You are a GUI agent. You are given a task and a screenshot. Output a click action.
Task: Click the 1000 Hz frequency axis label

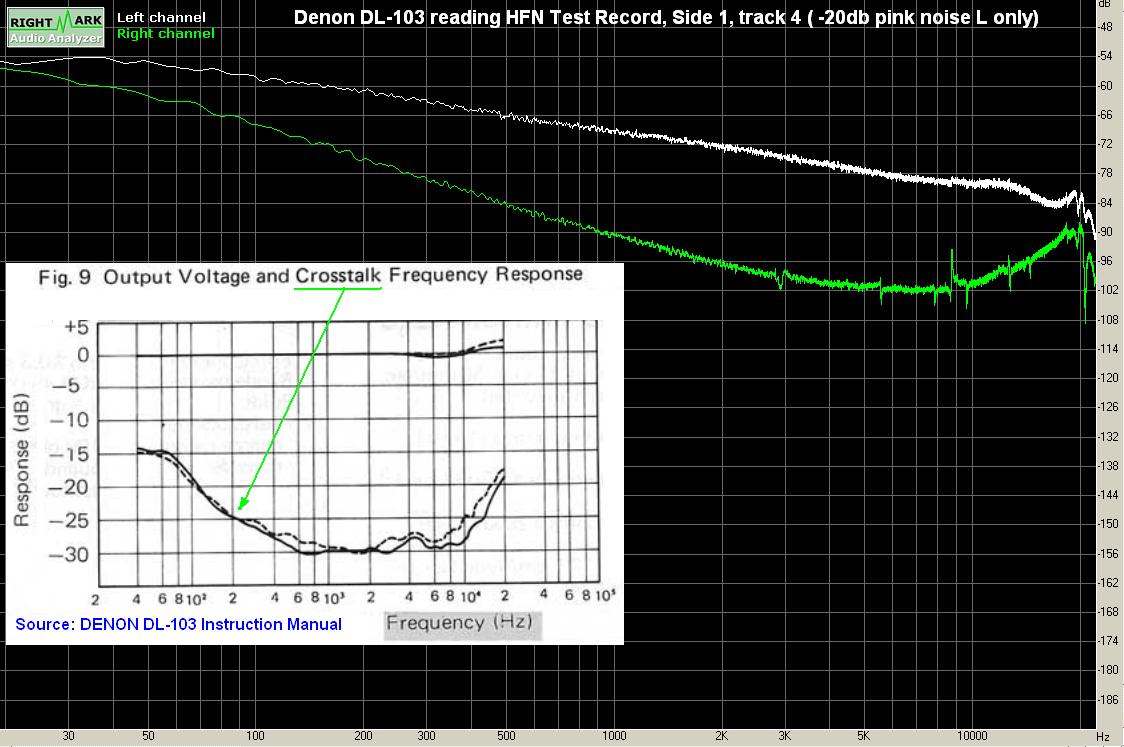click(x=614, y=736)
